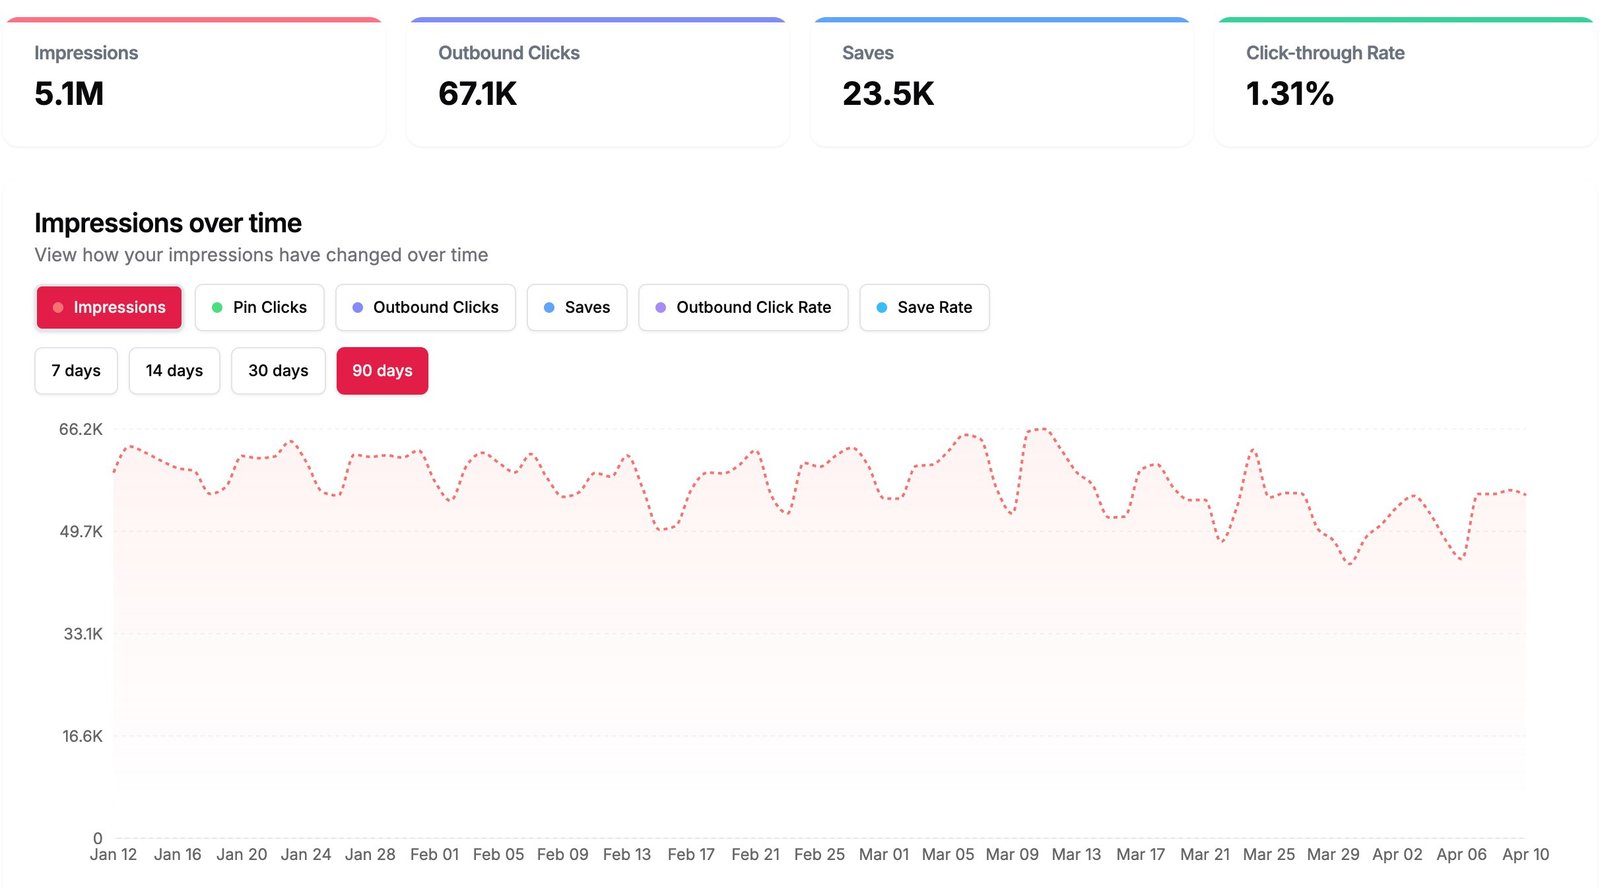Click the Jan 20 x-axis label
The image size is (1600, 887).
(x=242, y=854)
